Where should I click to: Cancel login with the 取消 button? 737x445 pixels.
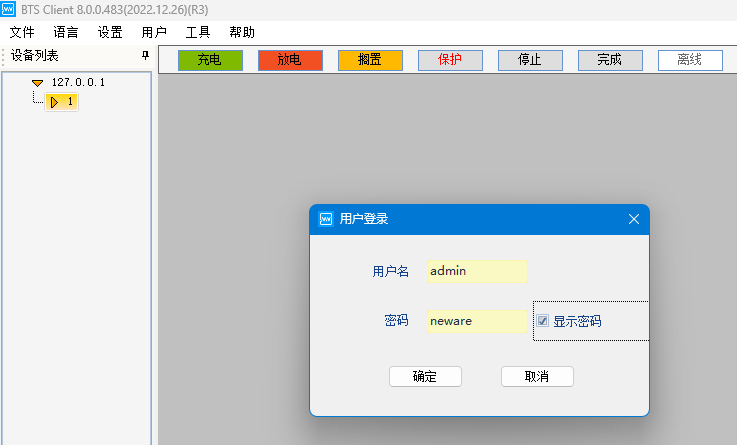(x=537, y=376)
